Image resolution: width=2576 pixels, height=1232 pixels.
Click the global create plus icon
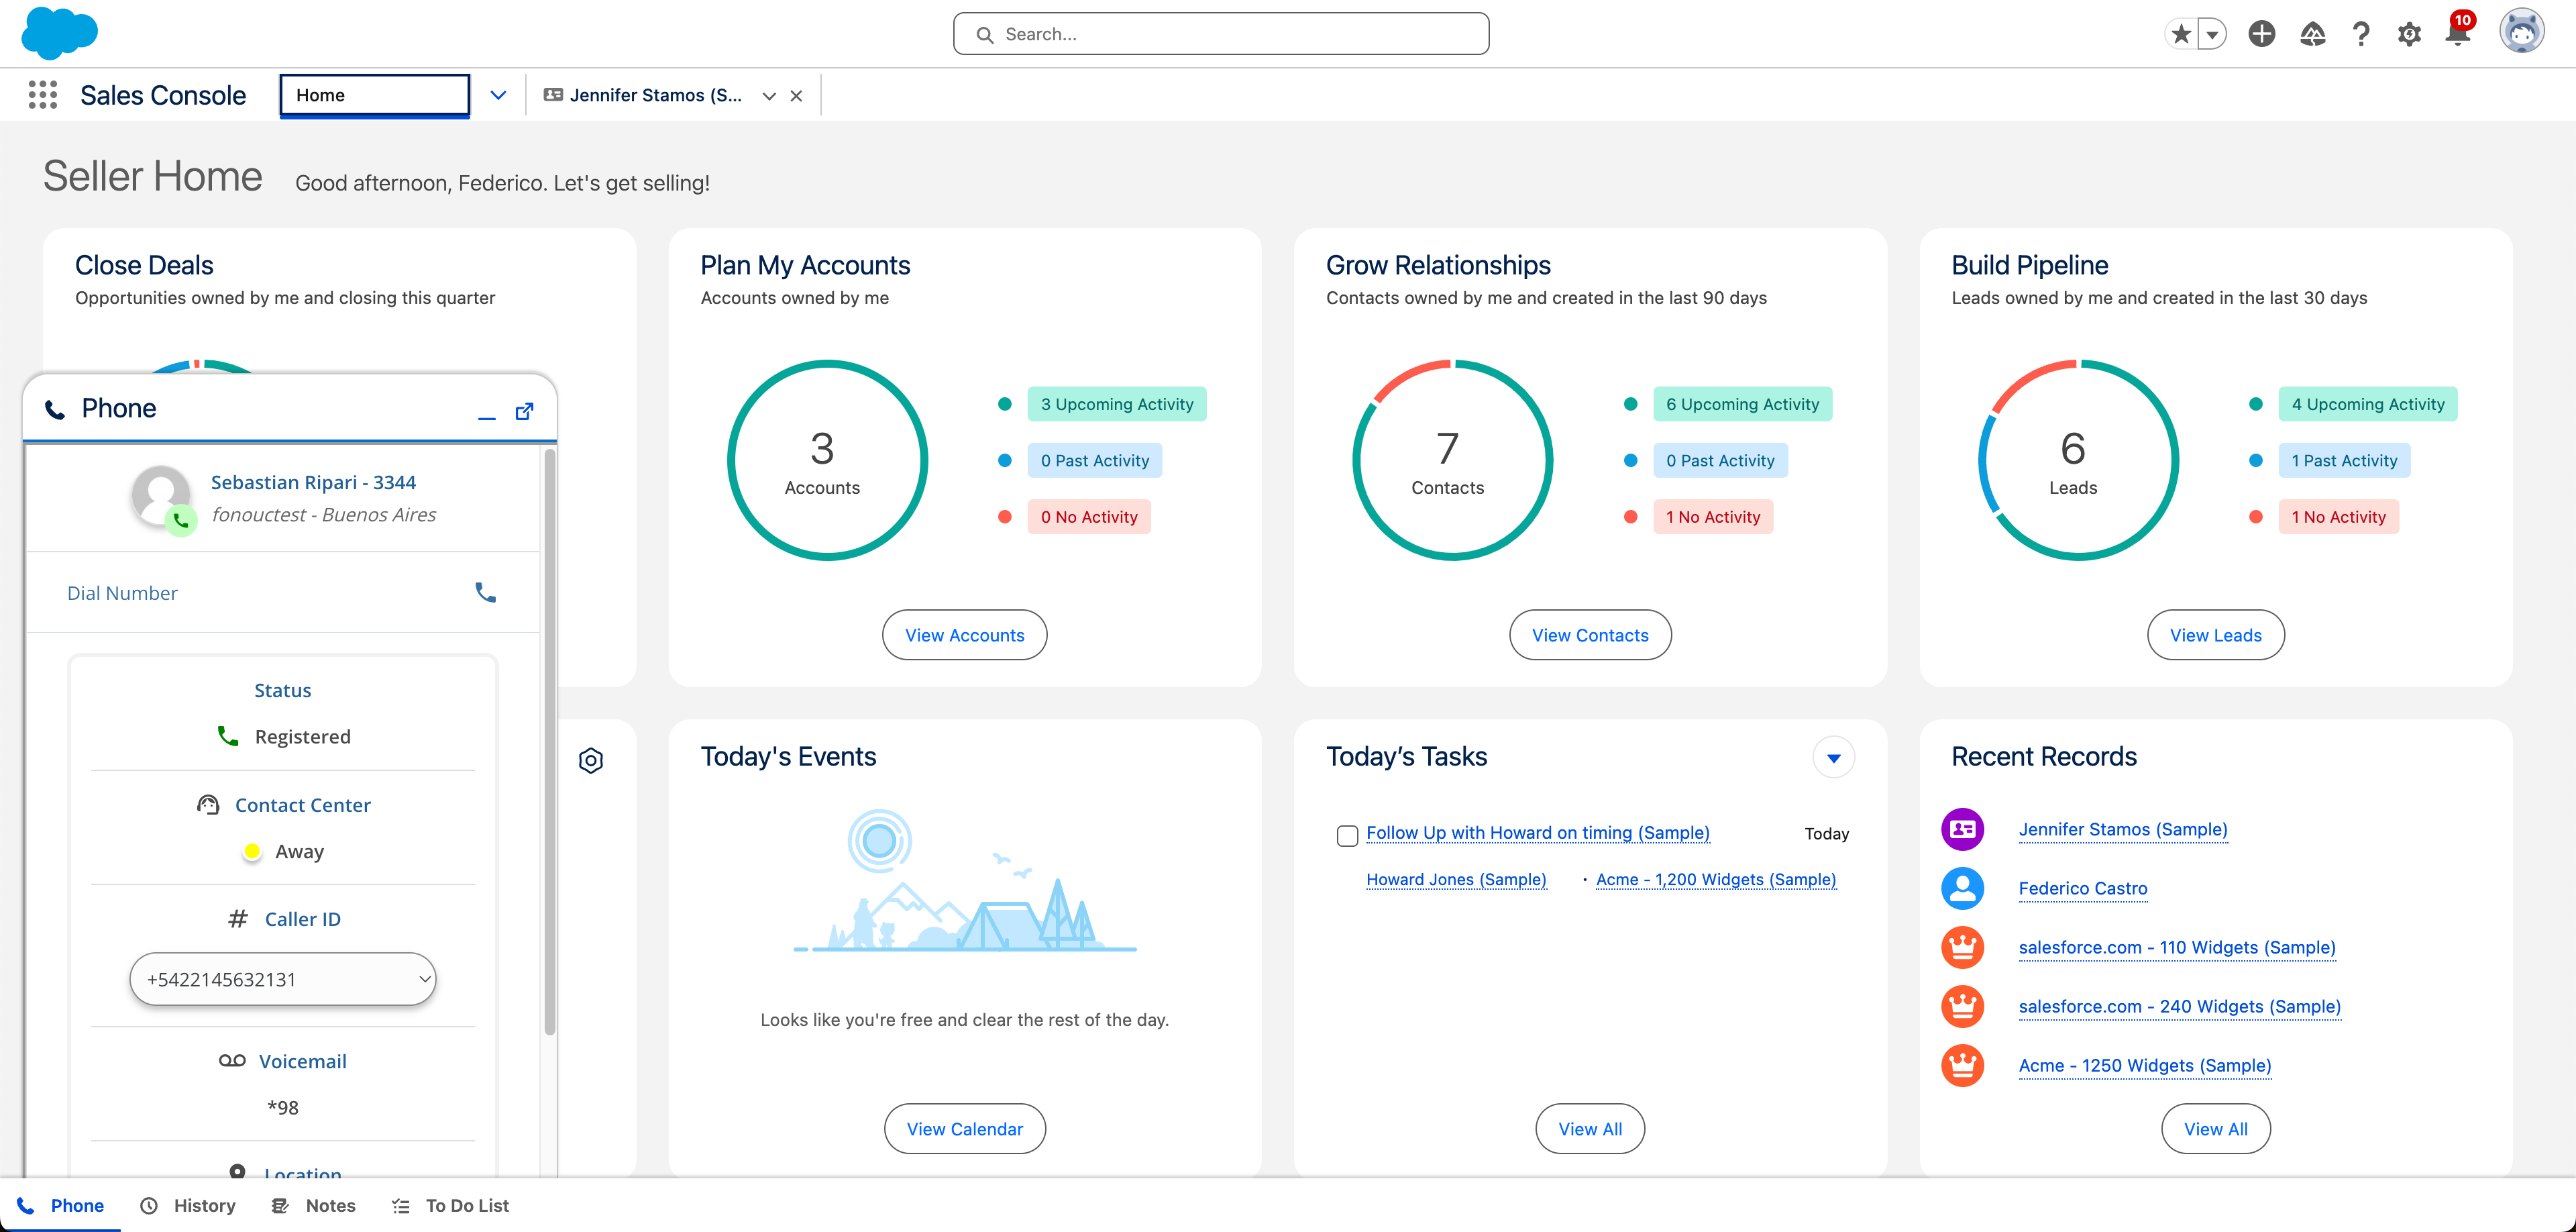2261,34
